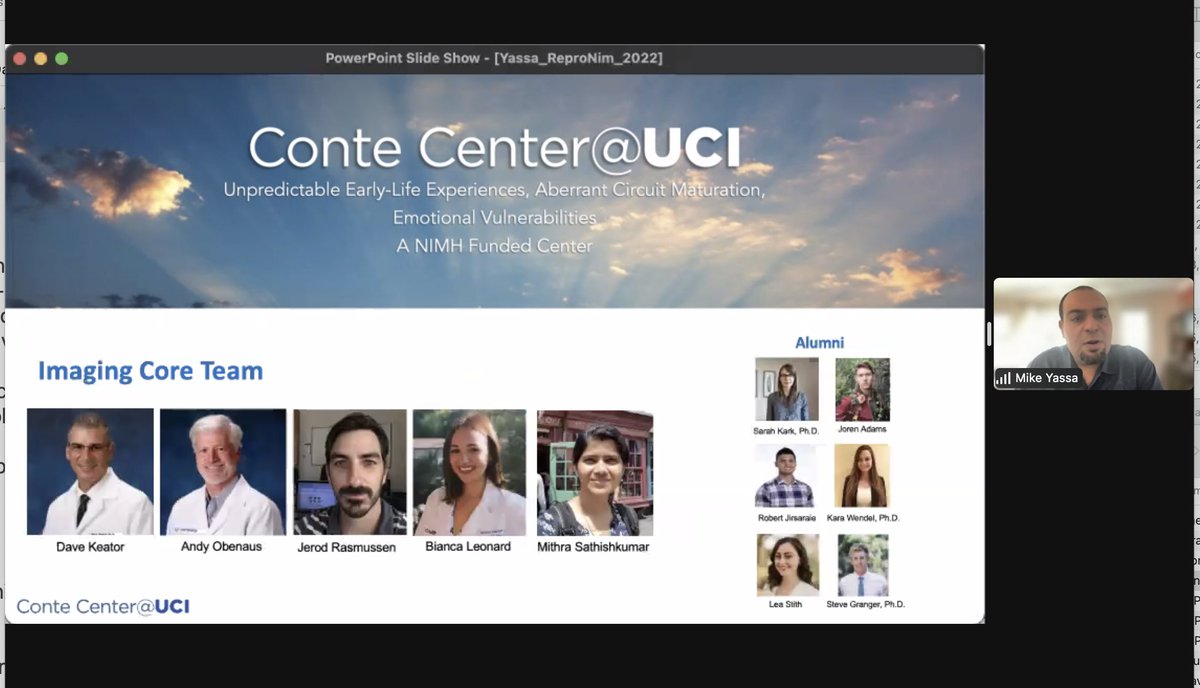This screenshot has height=688, width=1200.
Task: Click the signal strength icon beside Mike Yassa
Action: [x=1003, y=378]
